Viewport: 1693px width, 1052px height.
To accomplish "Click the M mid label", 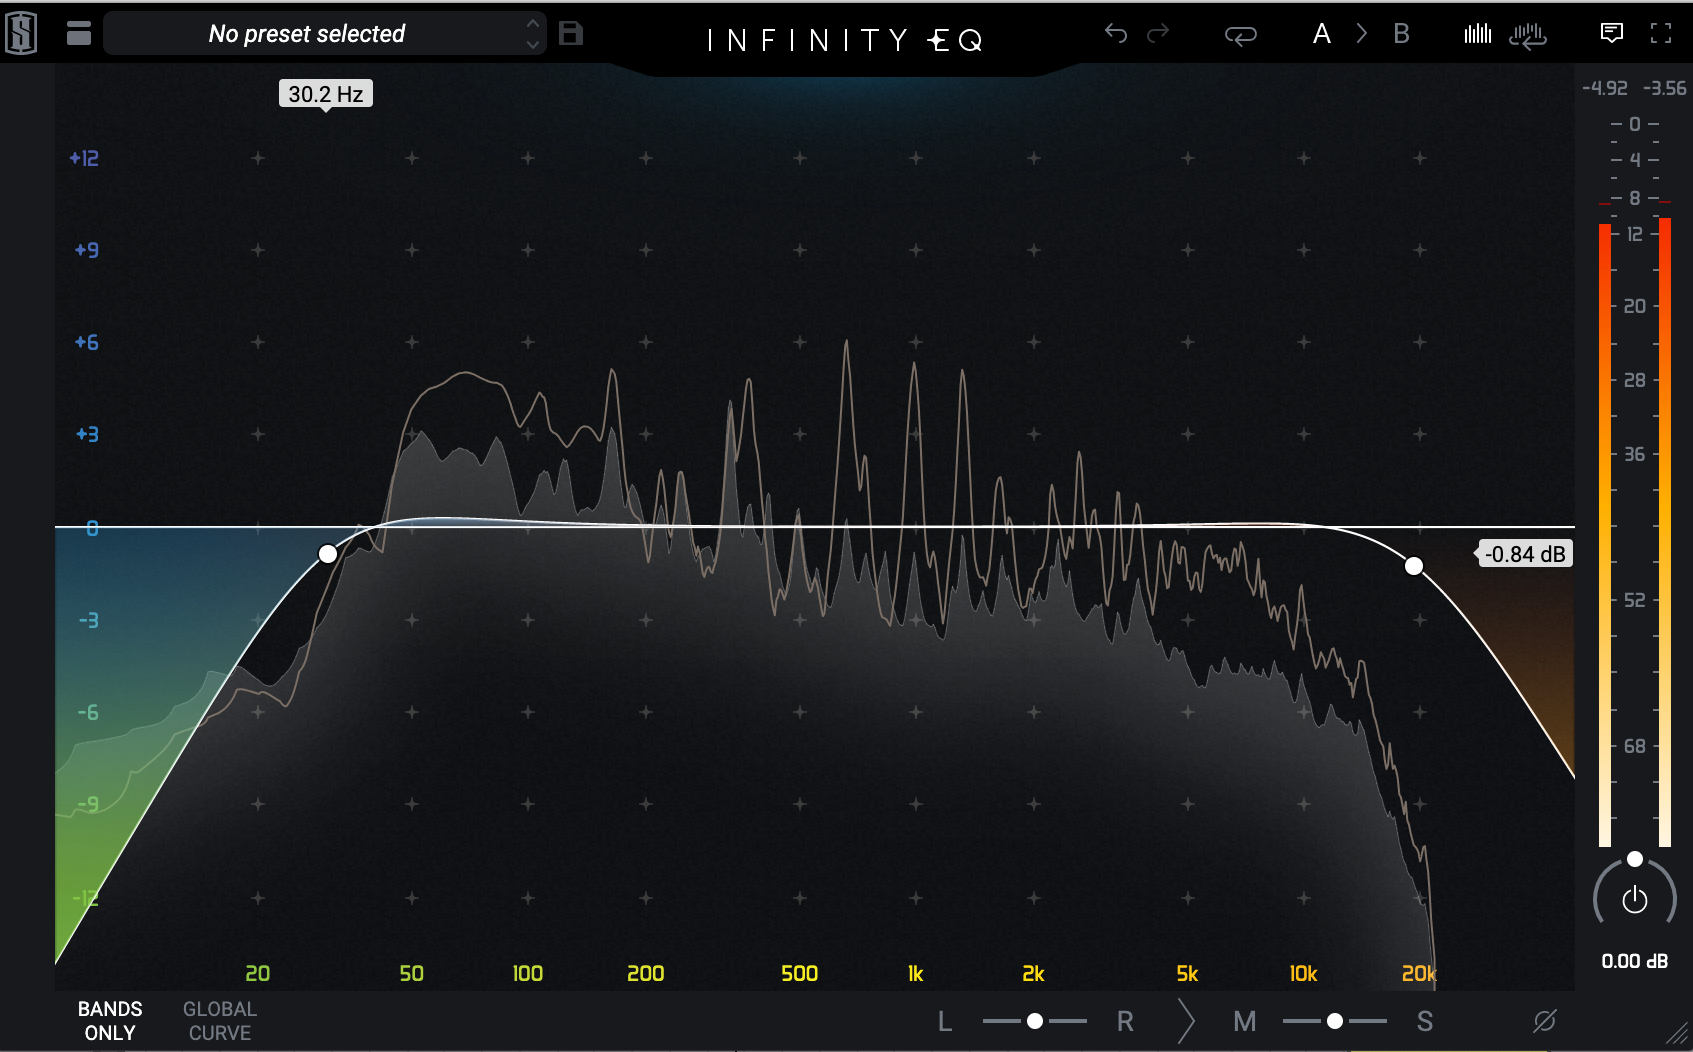I will coord(1244,1021).
